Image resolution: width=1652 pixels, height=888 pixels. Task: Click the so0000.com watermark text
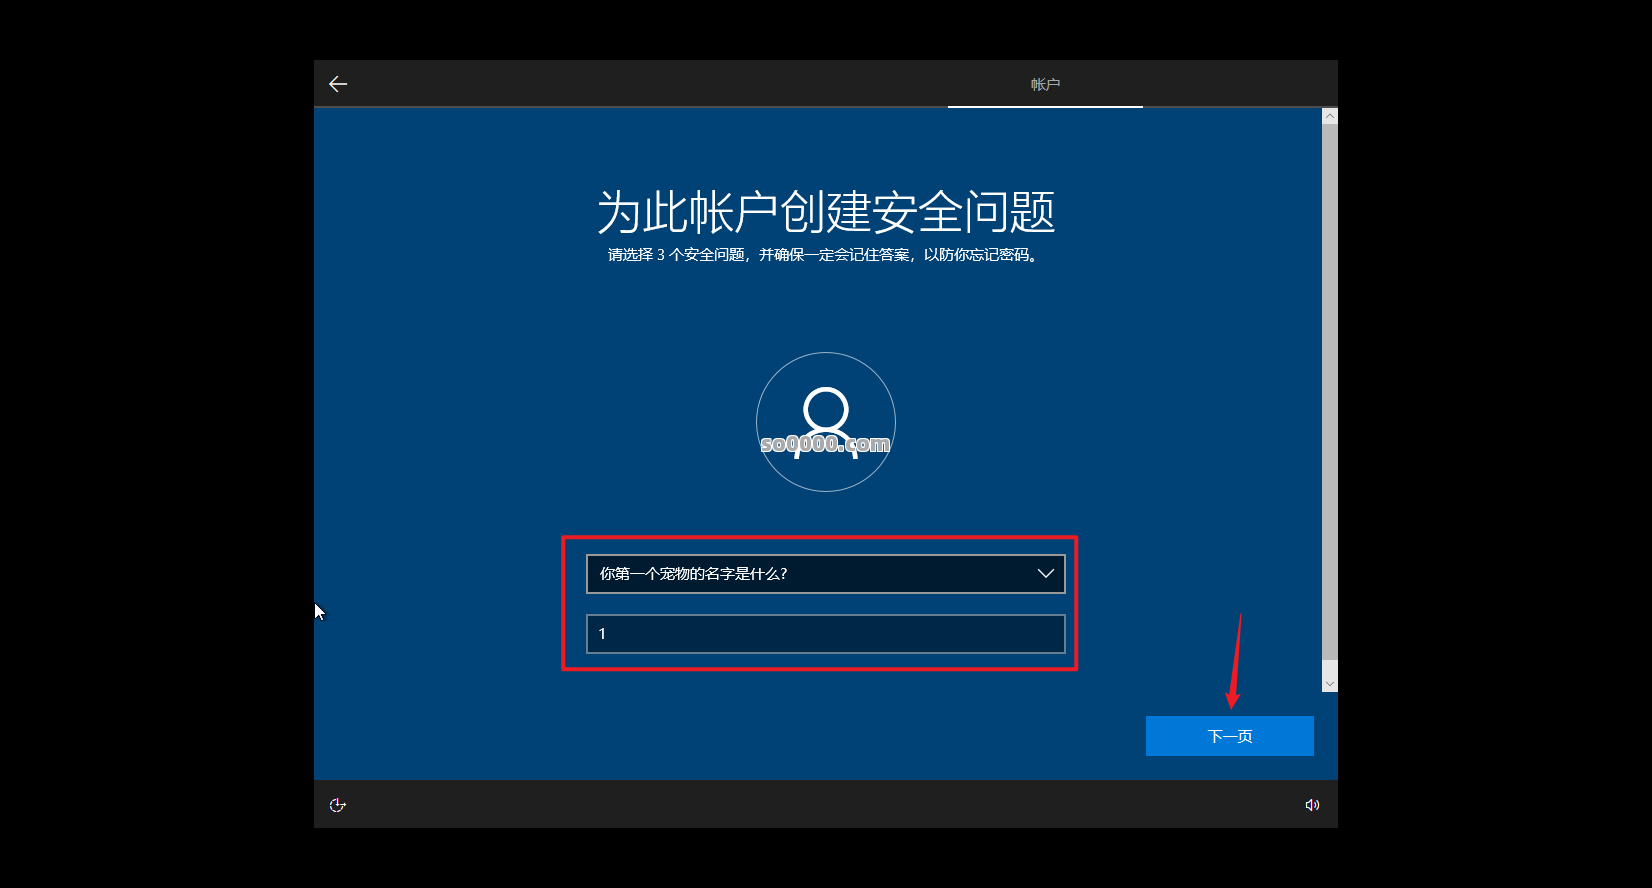click(x=825, y=444)
